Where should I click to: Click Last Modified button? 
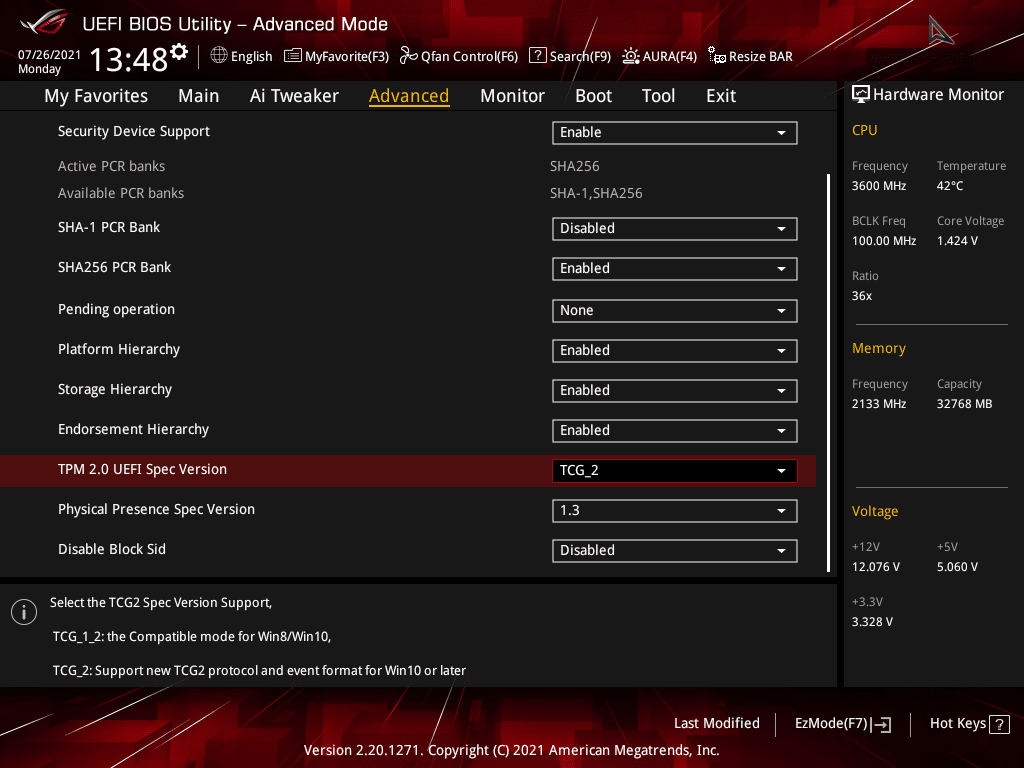pyautogui.click(x=716, y=724)
